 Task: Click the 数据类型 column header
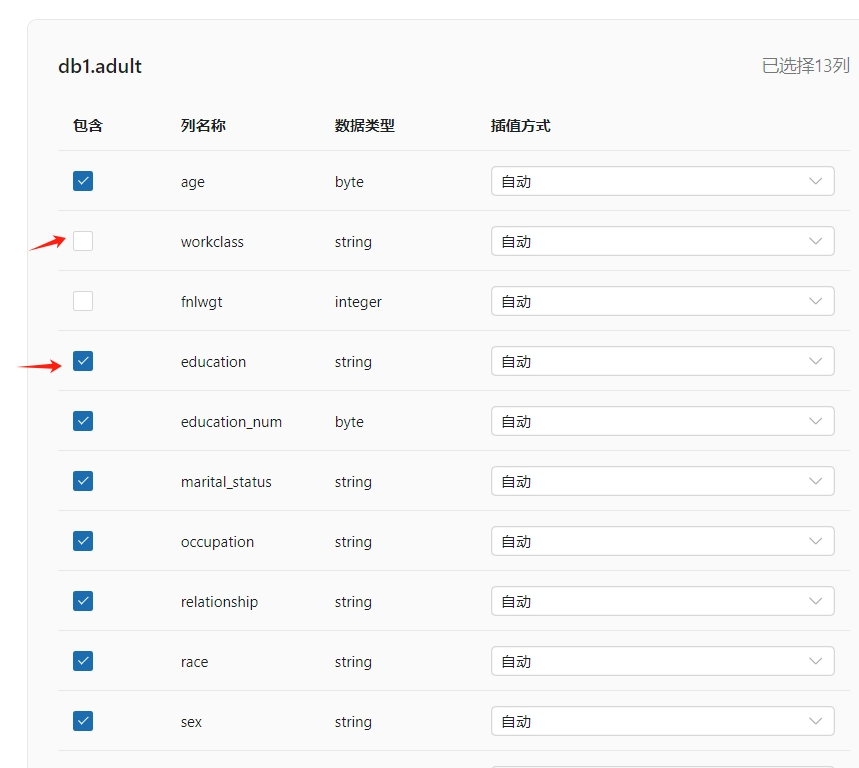[365, 125]
